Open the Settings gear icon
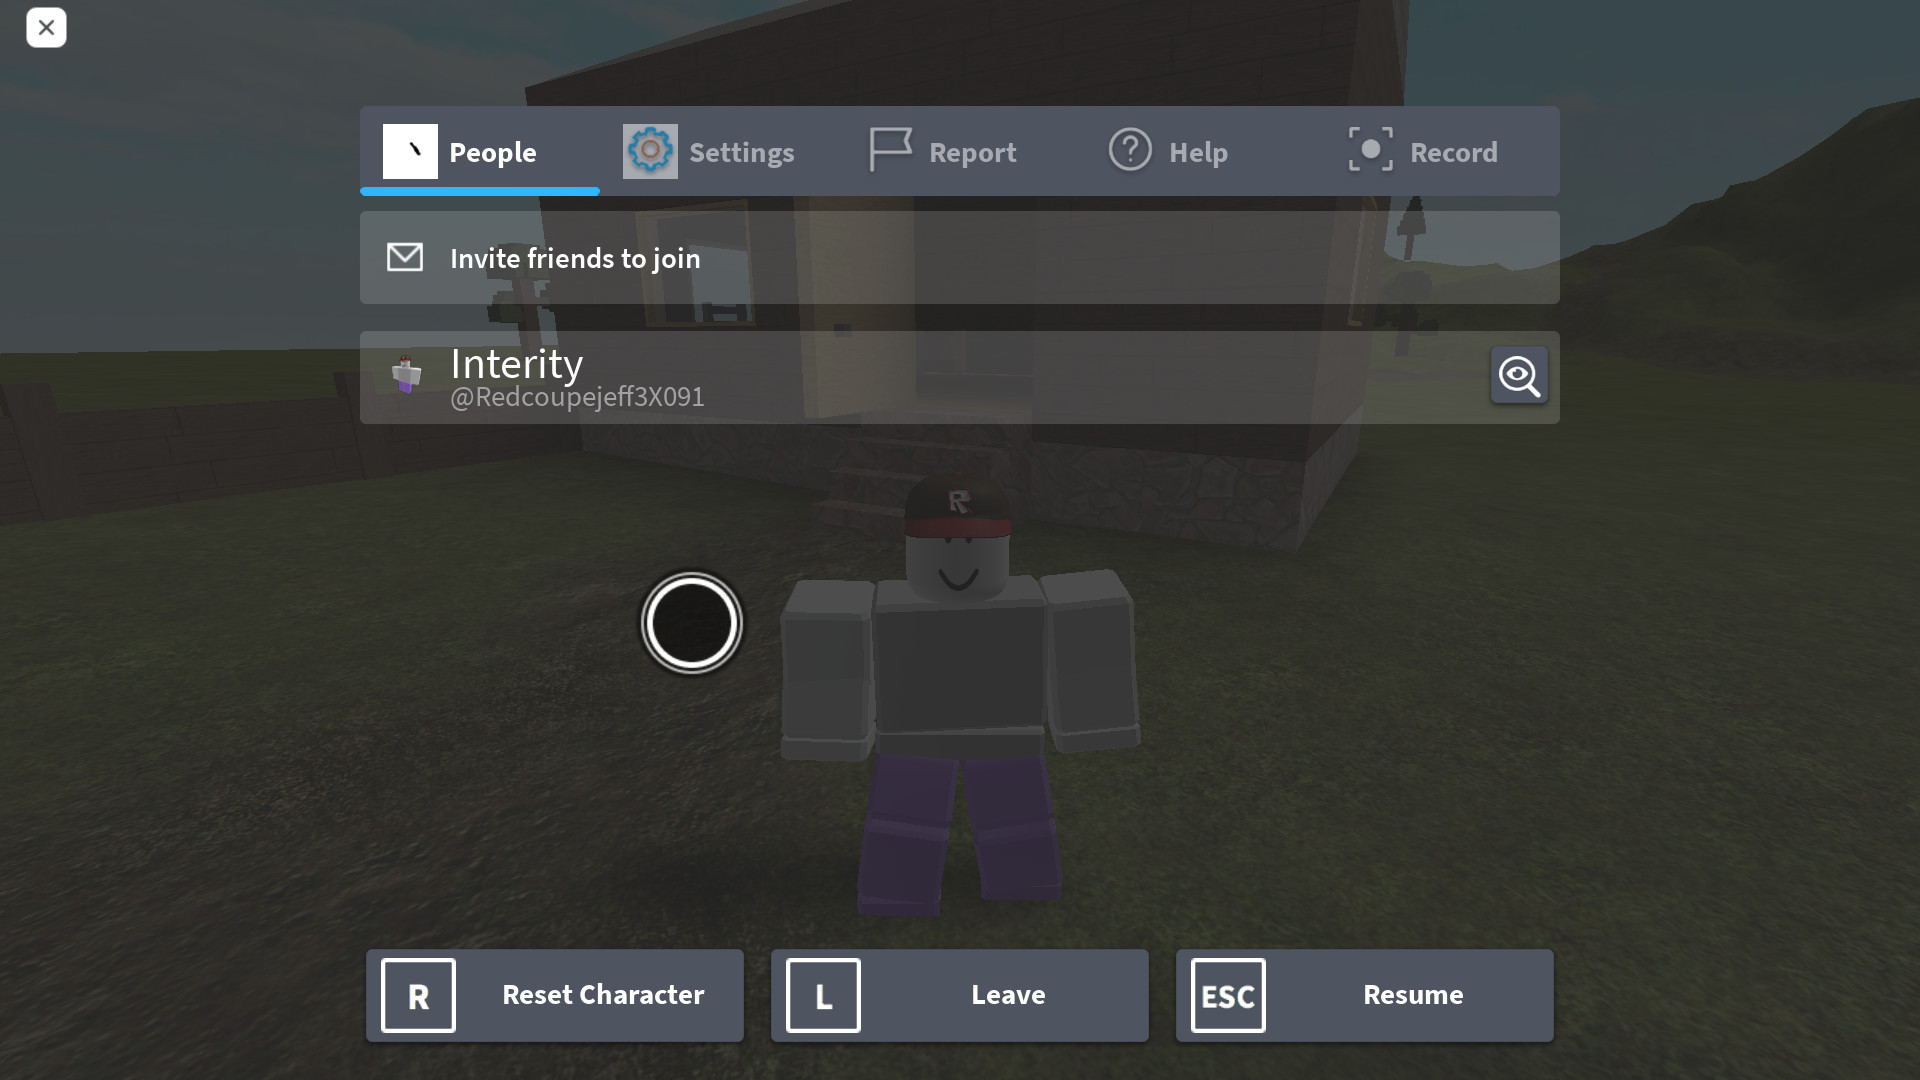1920x1080 pixels. (649, 150)
